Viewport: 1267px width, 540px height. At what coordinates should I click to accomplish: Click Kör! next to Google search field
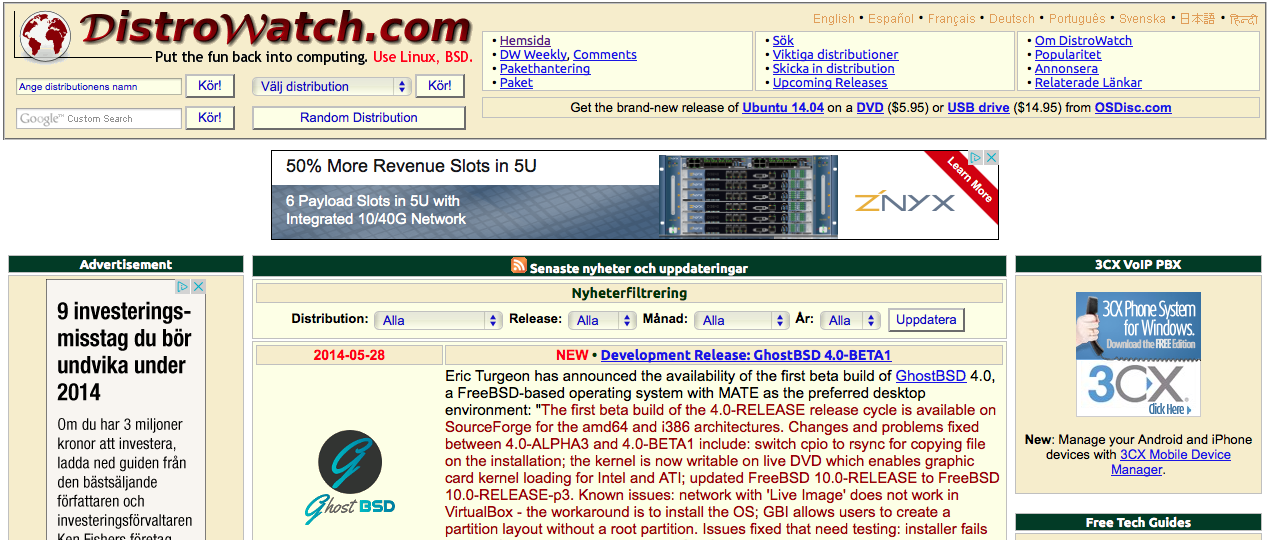pos(210,118)
